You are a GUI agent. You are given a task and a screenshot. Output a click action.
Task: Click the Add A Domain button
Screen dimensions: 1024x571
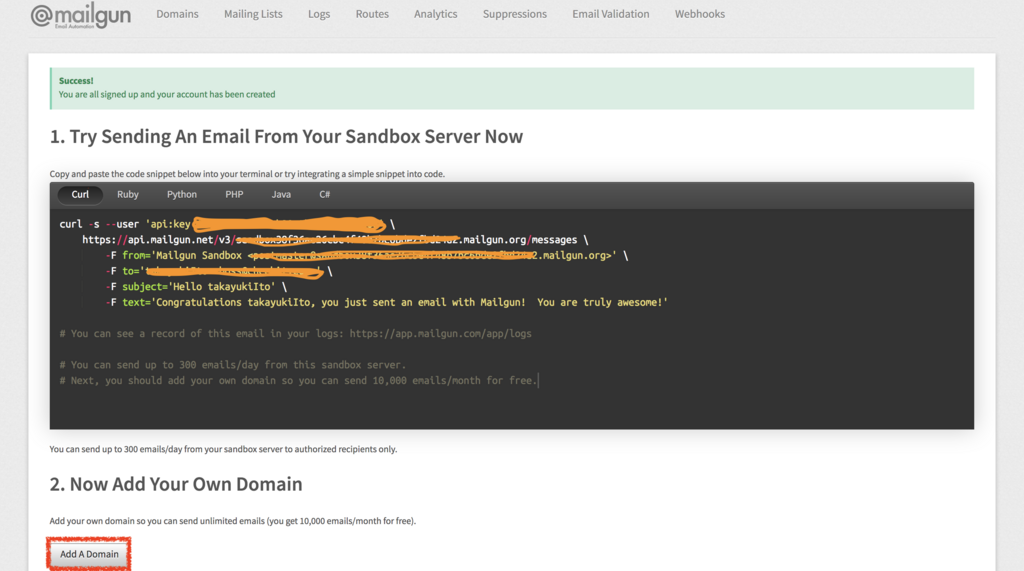pyautogui.click(x=89, y=554)
